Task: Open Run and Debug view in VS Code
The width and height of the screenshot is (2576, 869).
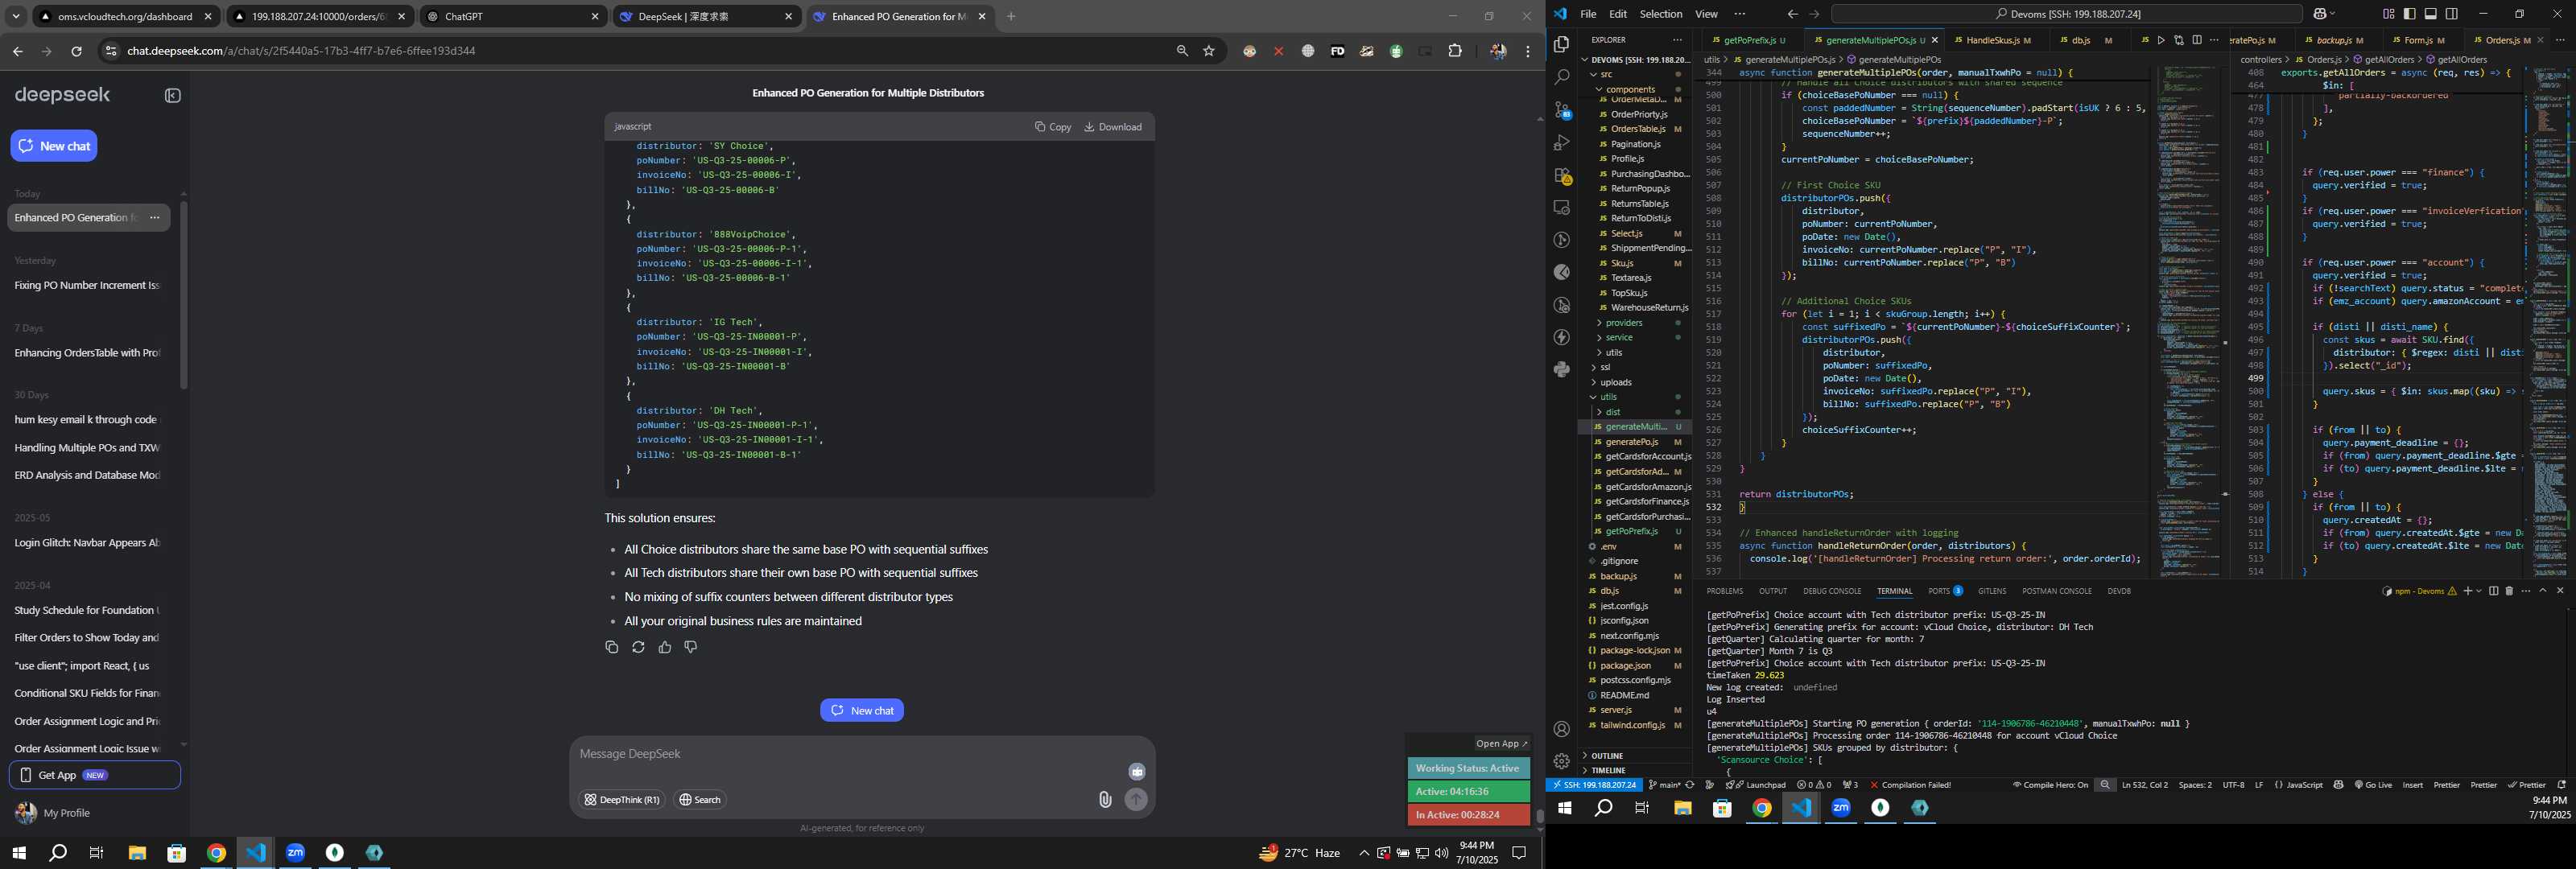Action: [1561, 143]
